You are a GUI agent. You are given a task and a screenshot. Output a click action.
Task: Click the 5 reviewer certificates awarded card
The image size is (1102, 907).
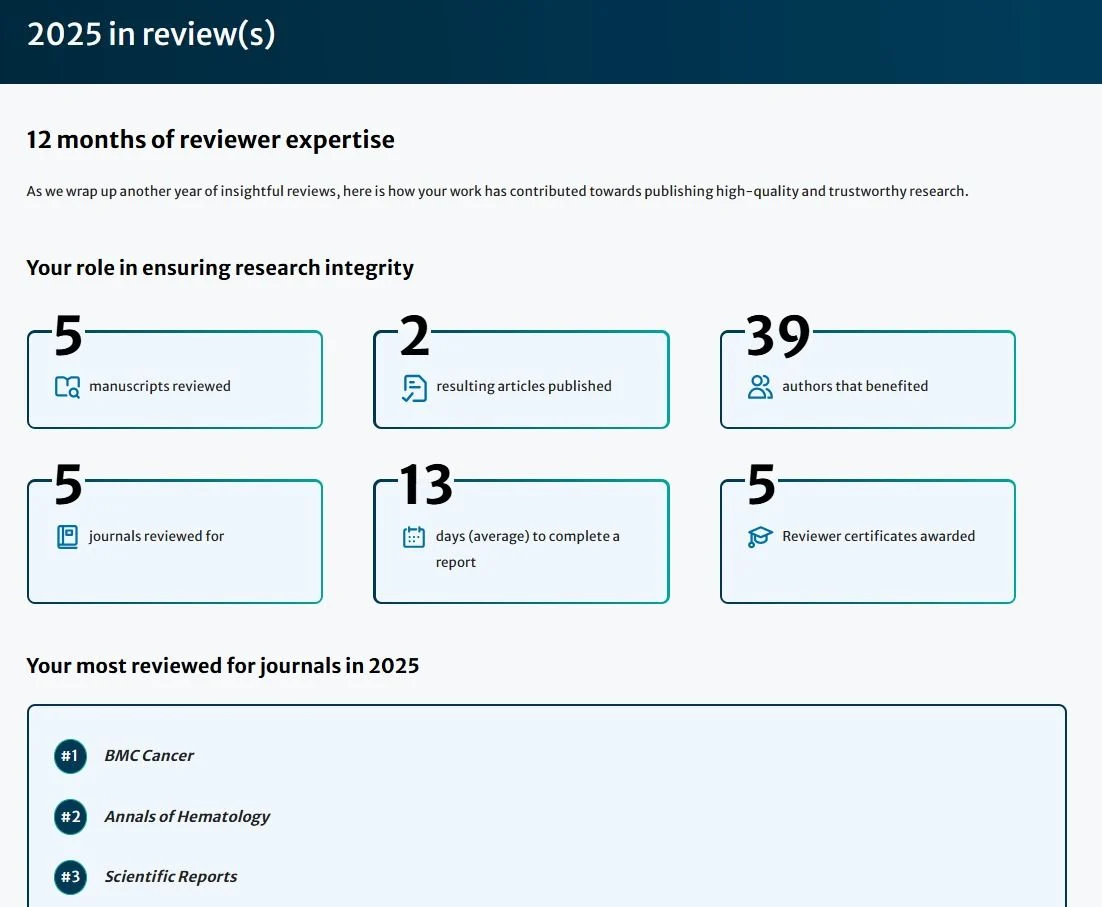[867, 542]
